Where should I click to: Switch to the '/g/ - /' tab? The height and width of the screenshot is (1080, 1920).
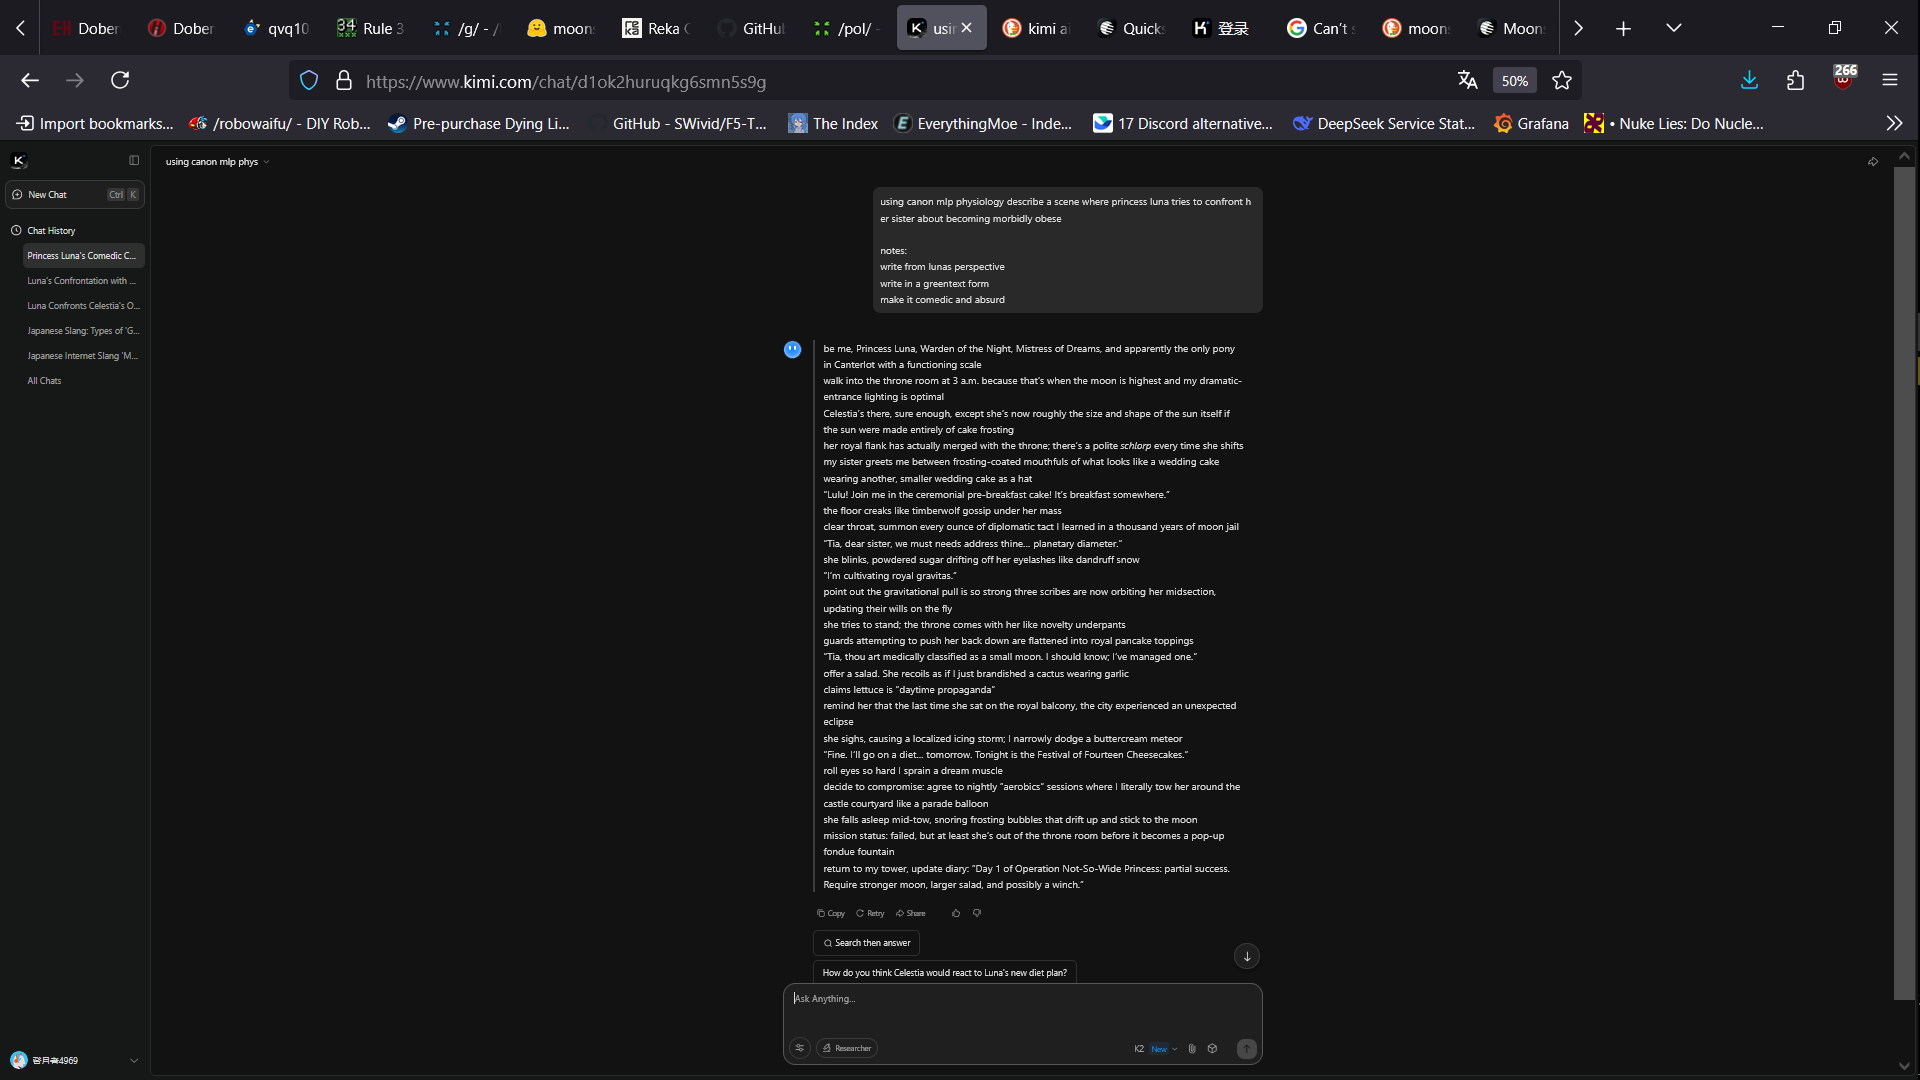click(466, 28)
